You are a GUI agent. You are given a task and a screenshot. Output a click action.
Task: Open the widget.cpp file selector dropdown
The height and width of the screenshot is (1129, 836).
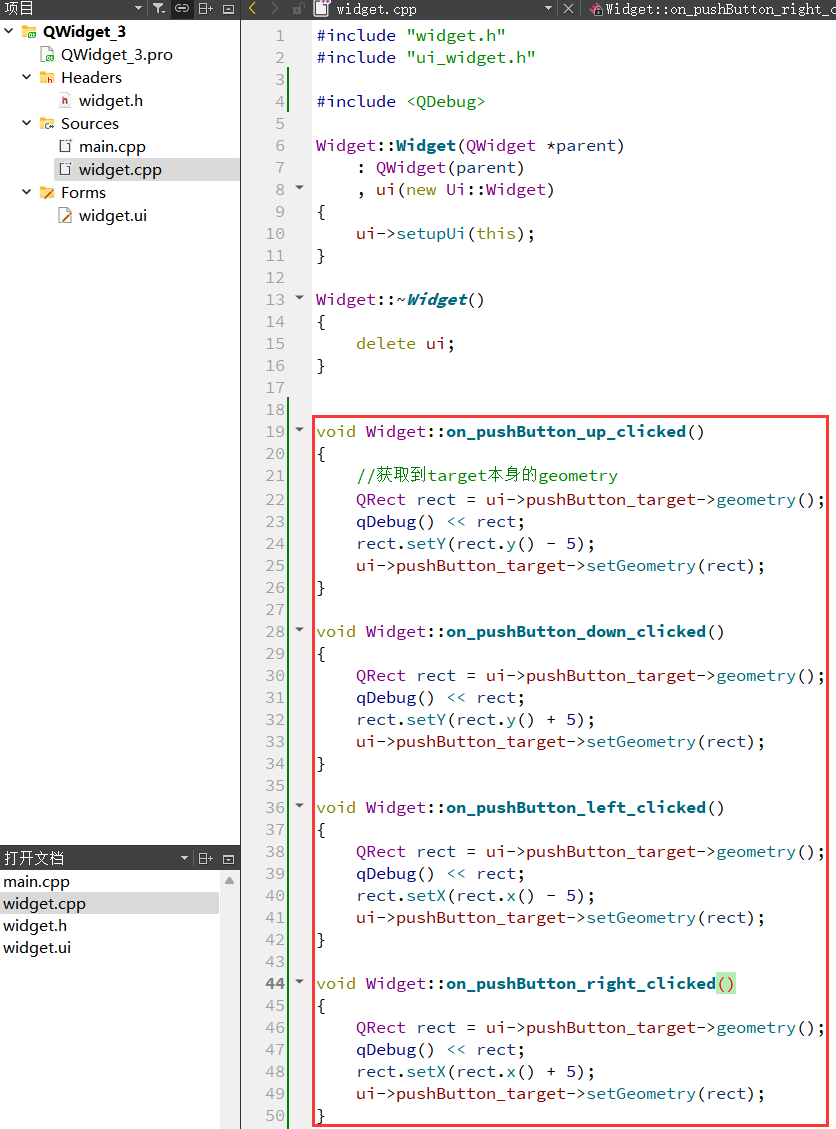548,9
